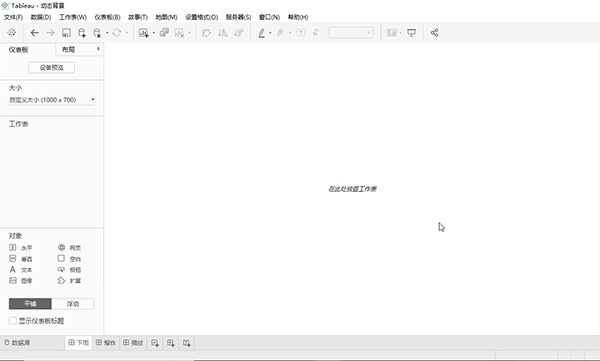Click the new data source icon
600x361 pixels.
pyautogui.click(x=82, y=33)
